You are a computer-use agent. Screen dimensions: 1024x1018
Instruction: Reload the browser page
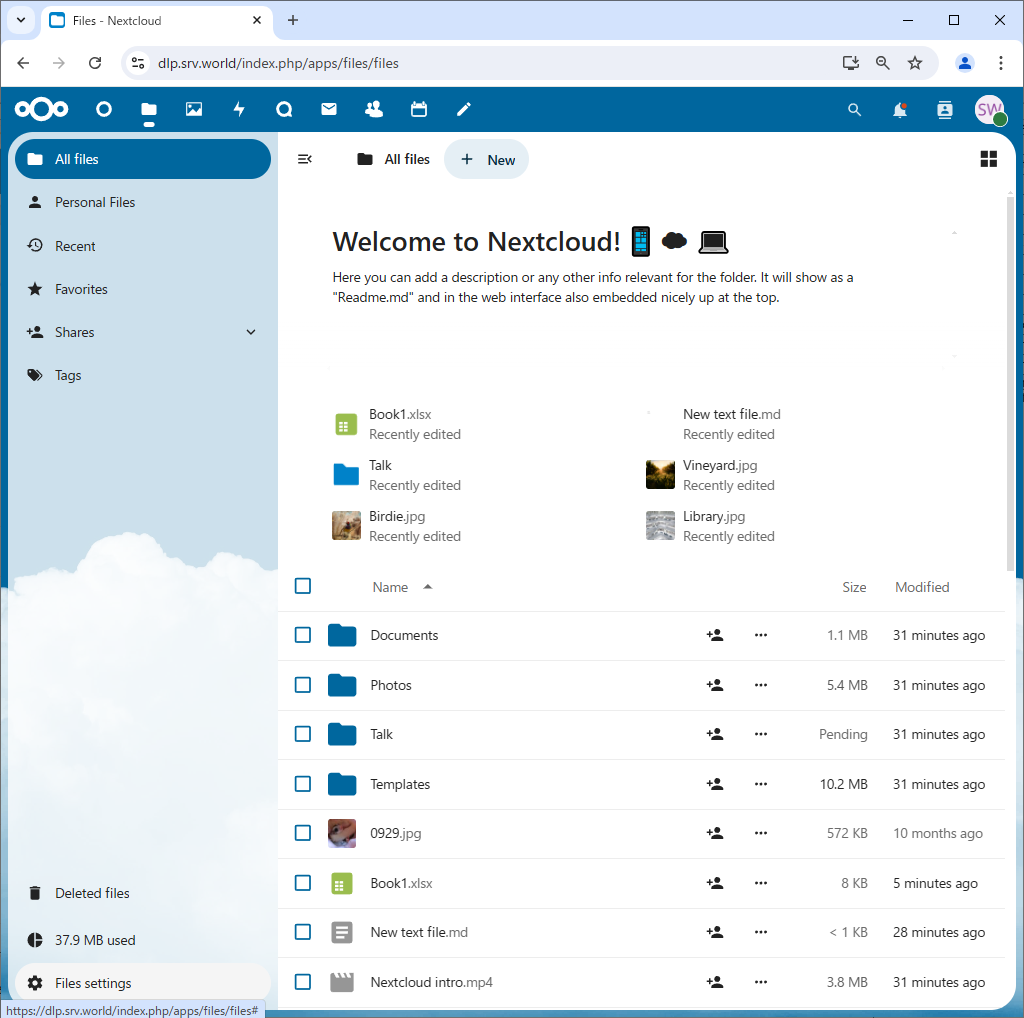95,63
